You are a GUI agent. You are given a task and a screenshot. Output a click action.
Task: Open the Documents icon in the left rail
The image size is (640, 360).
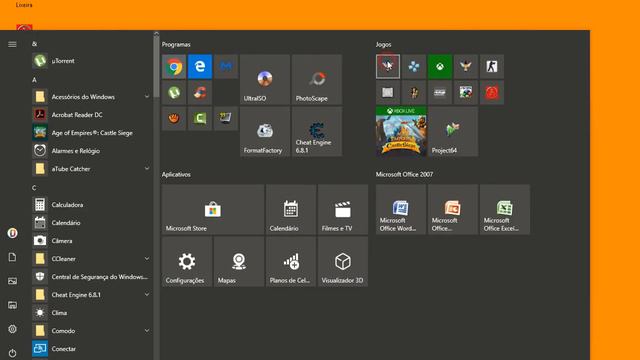coord(12,257)
